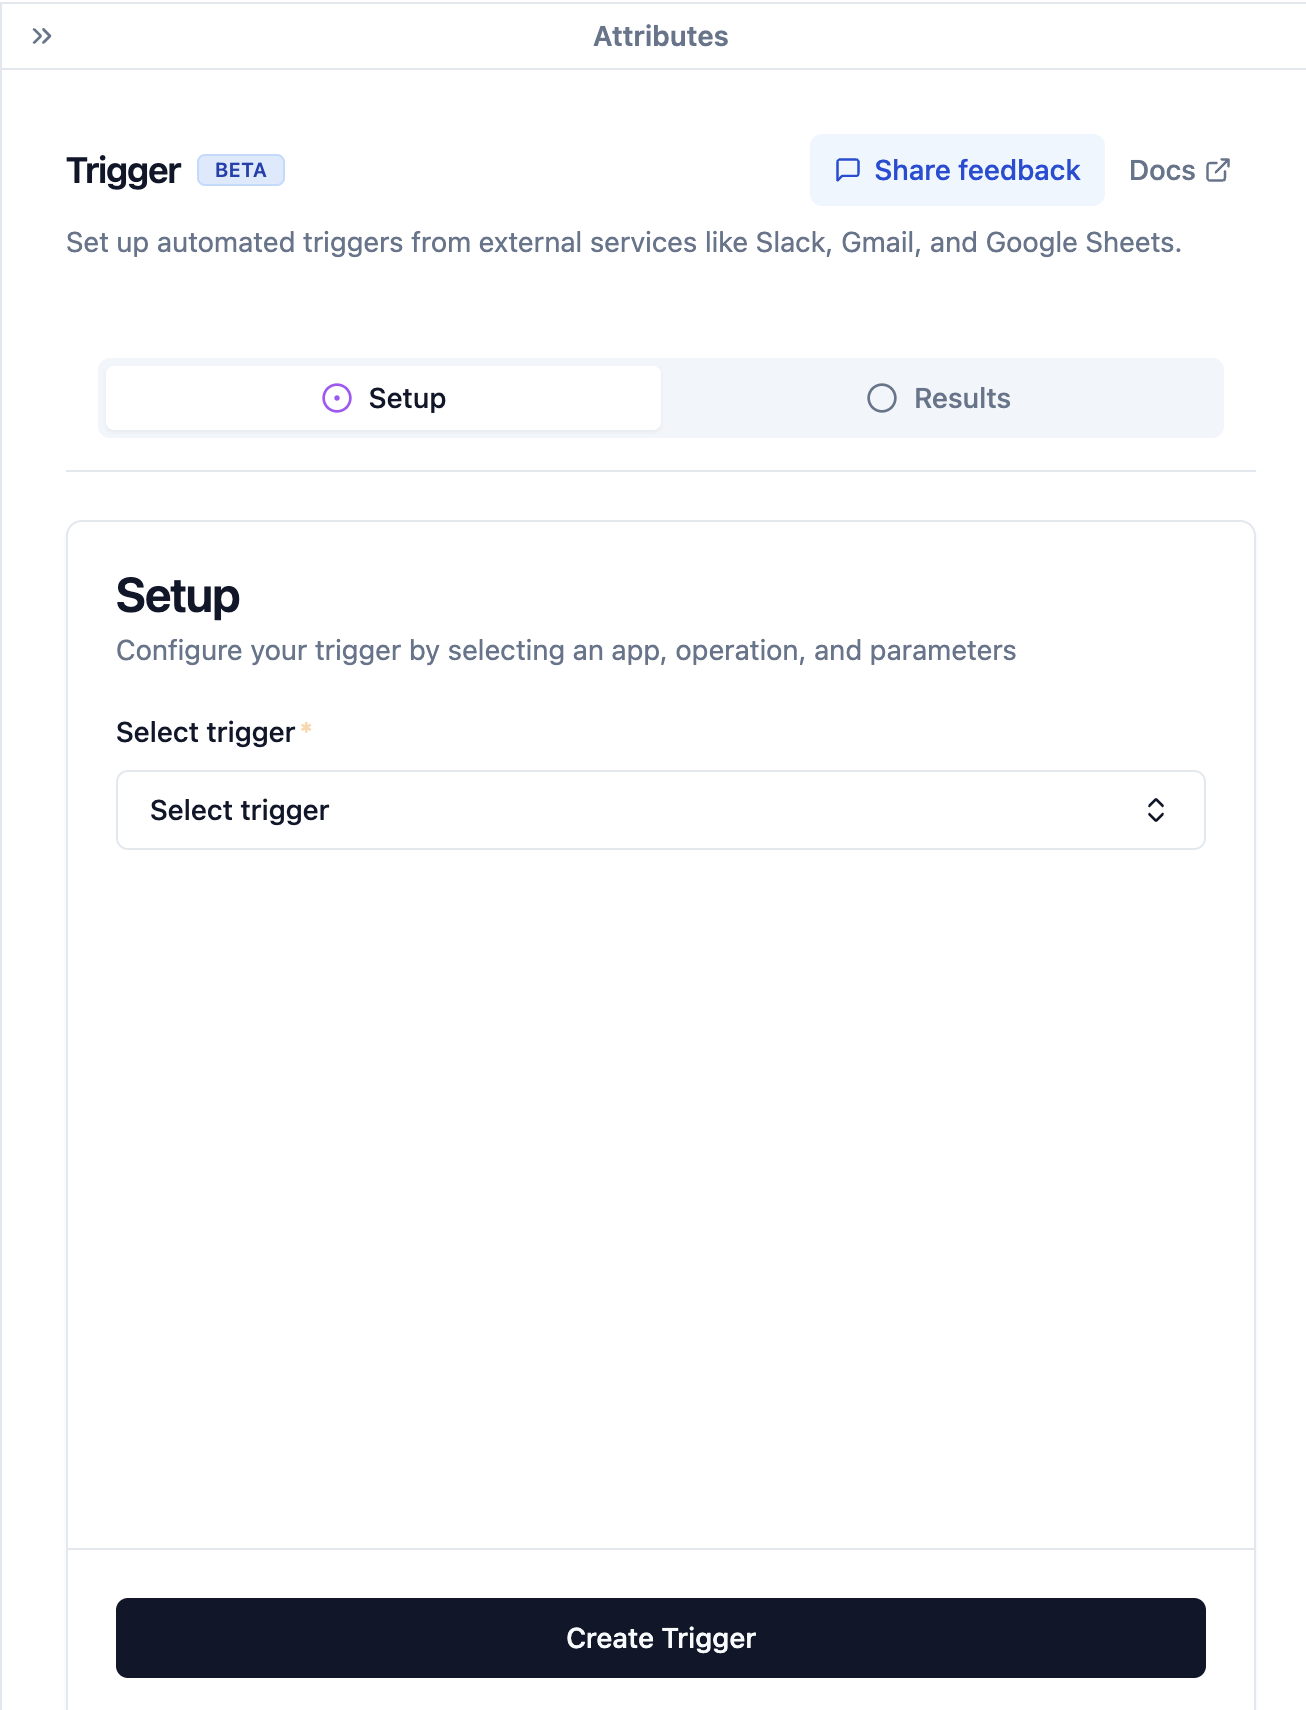Click the orange required asterisk
1306x1710 pixels.
pyautogui.click(x=306, y=728)
